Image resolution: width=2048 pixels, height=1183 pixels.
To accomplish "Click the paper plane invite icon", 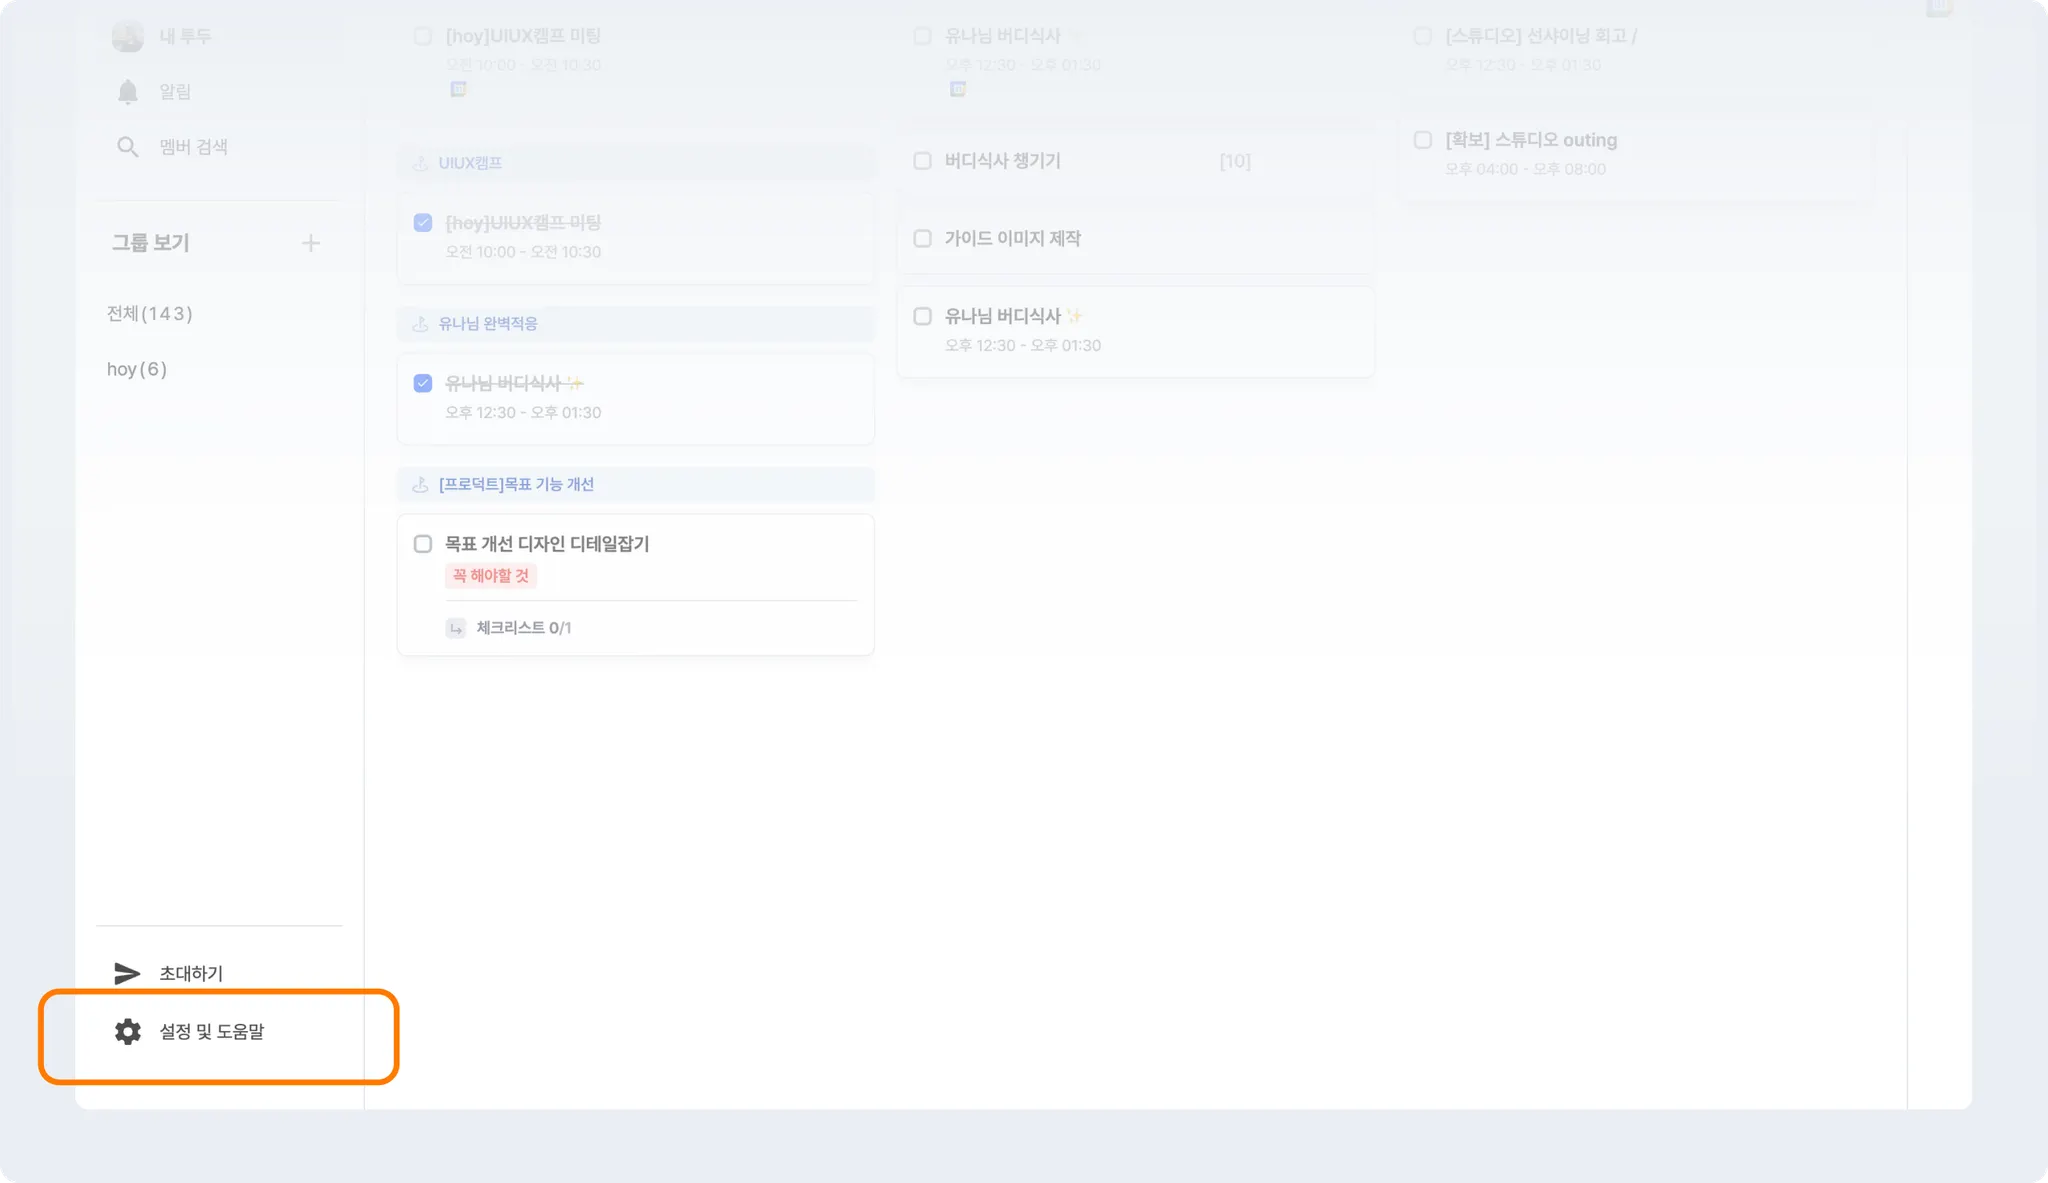I will (127, 973).
